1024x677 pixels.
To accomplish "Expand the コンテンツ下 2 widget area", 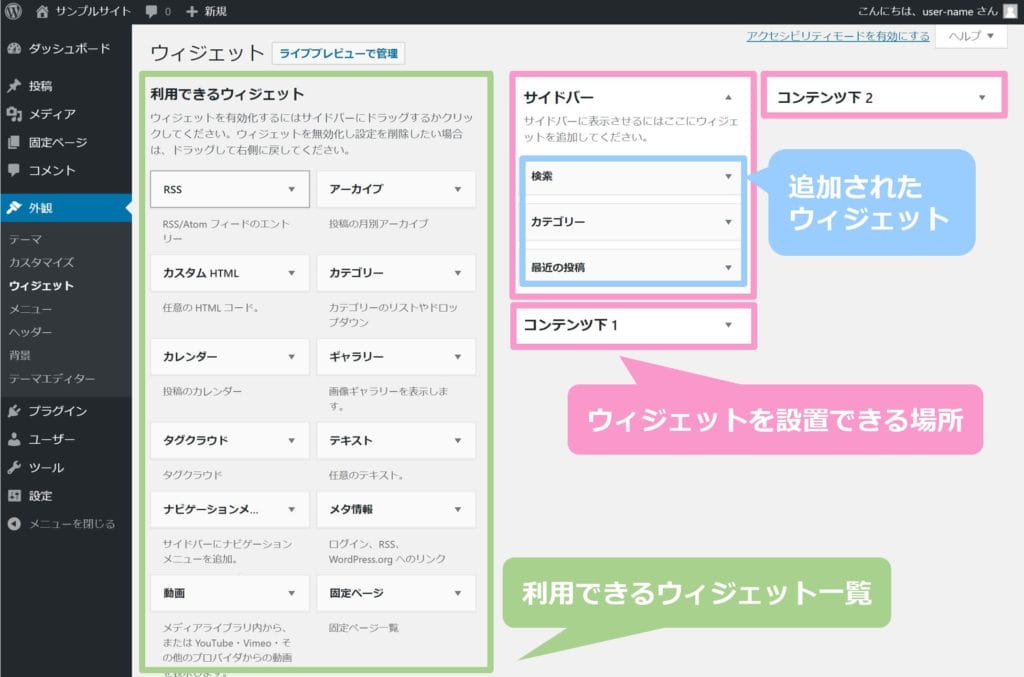I will click(982, 97).
